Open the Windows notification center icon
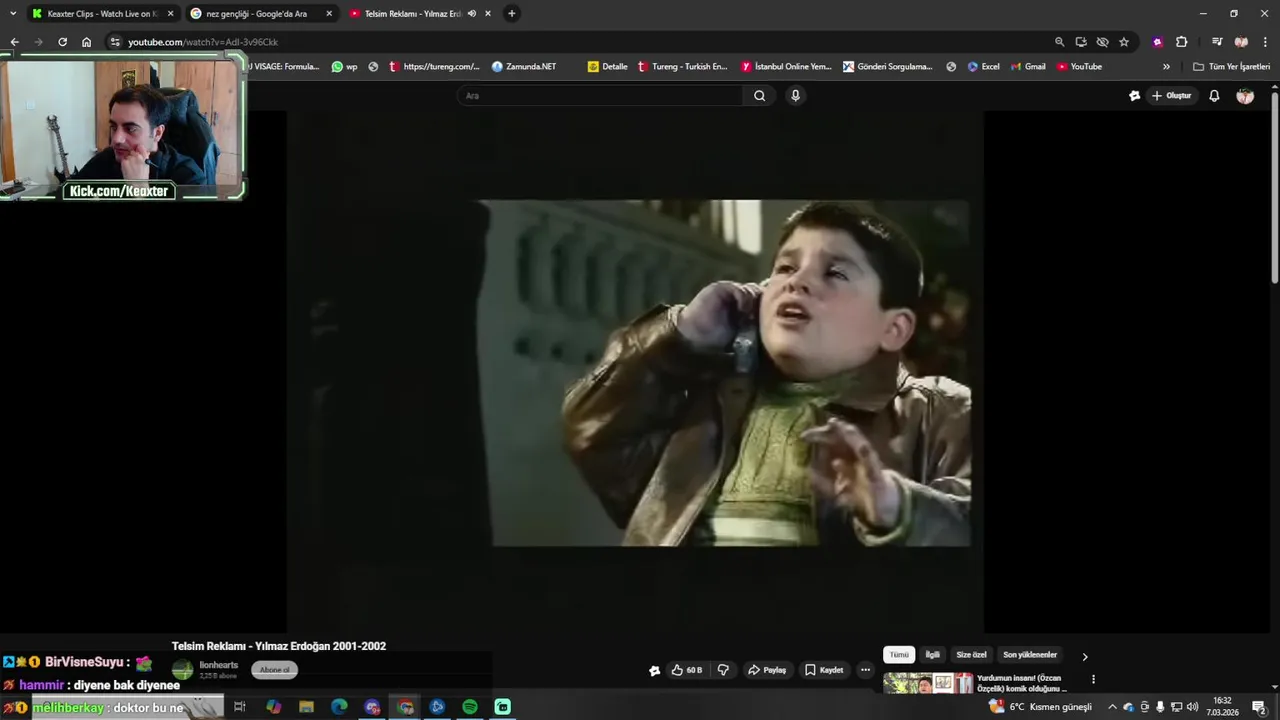This screenshot has height=720, width=1280. click(x=1259, y=707)
